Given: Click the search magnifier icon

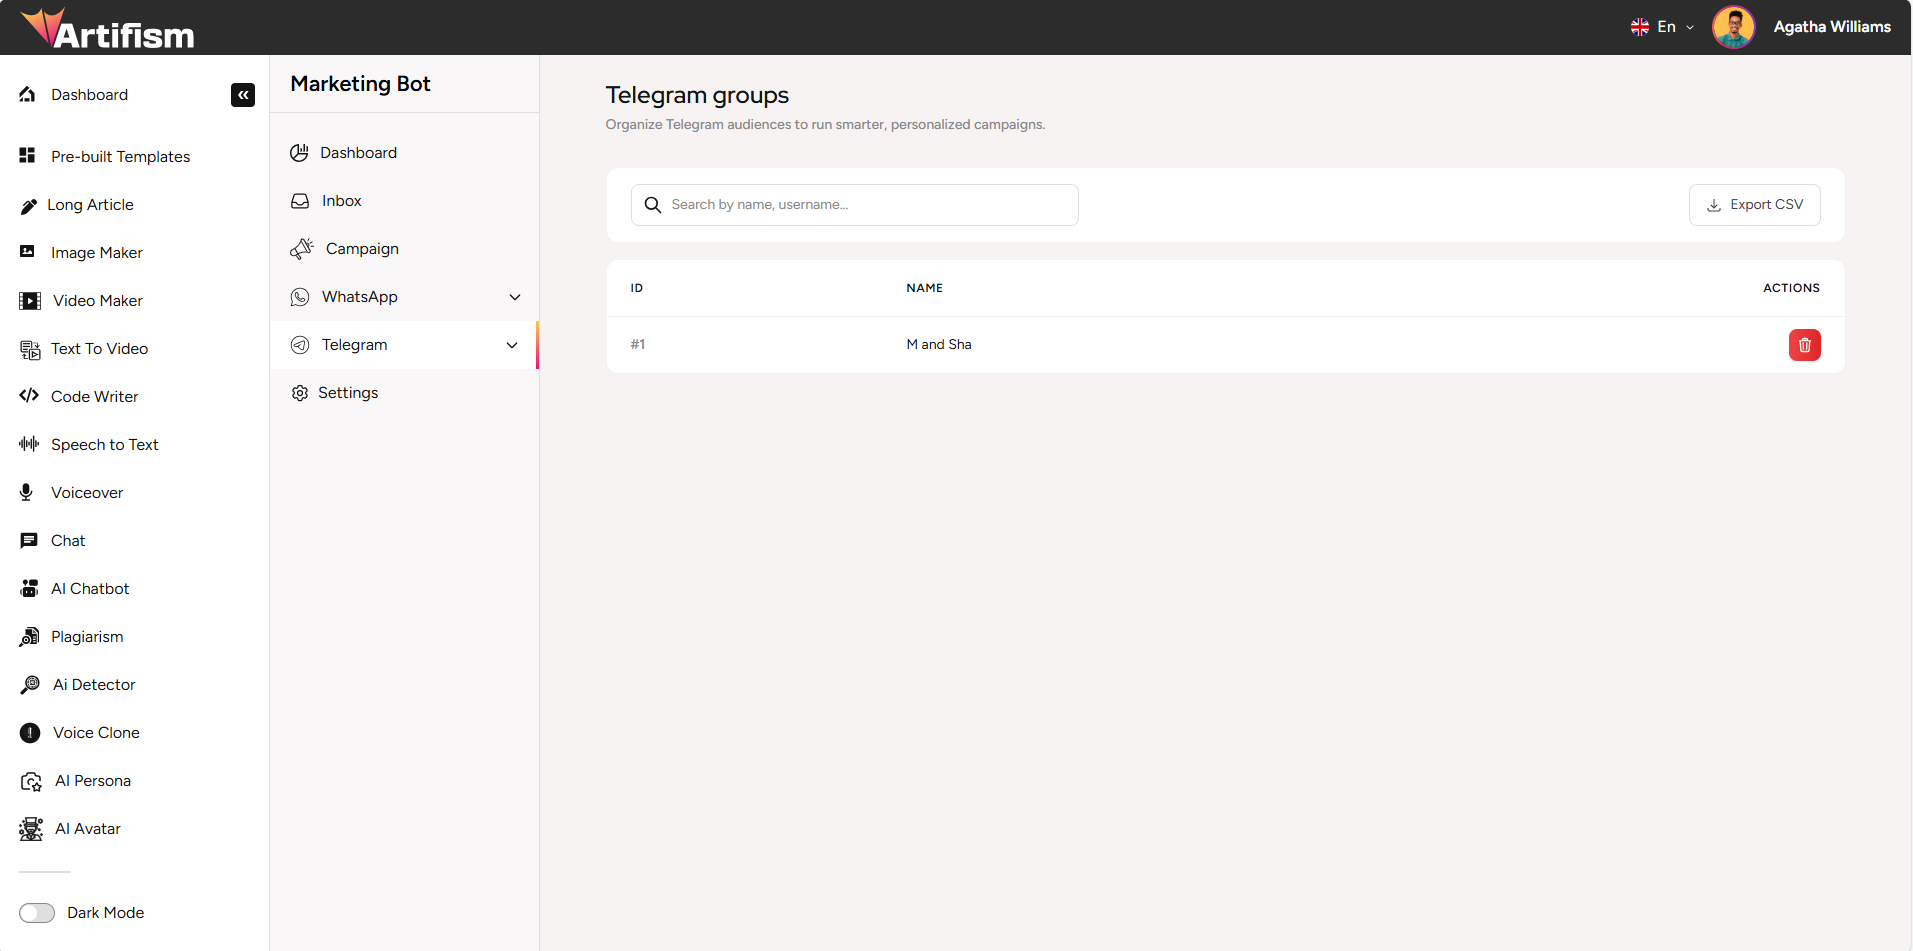Looking at the screenshot, I should 652,204.
